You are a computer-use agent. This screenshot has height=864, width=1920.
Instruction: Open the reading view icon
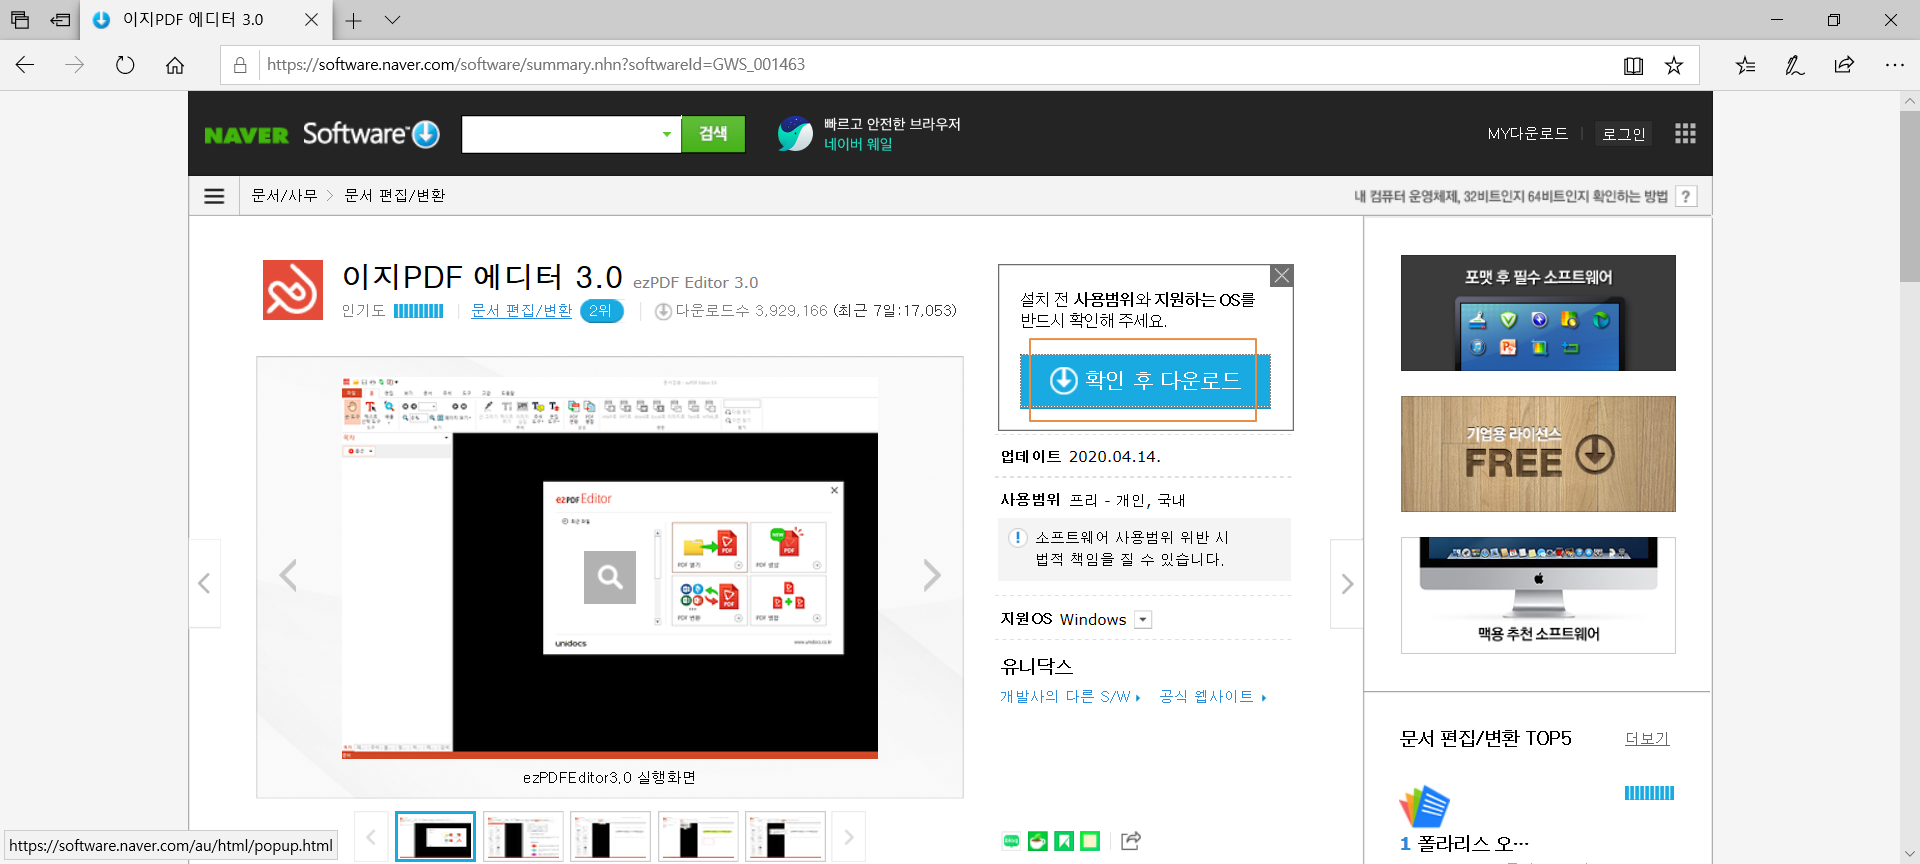coord(1633,65)
